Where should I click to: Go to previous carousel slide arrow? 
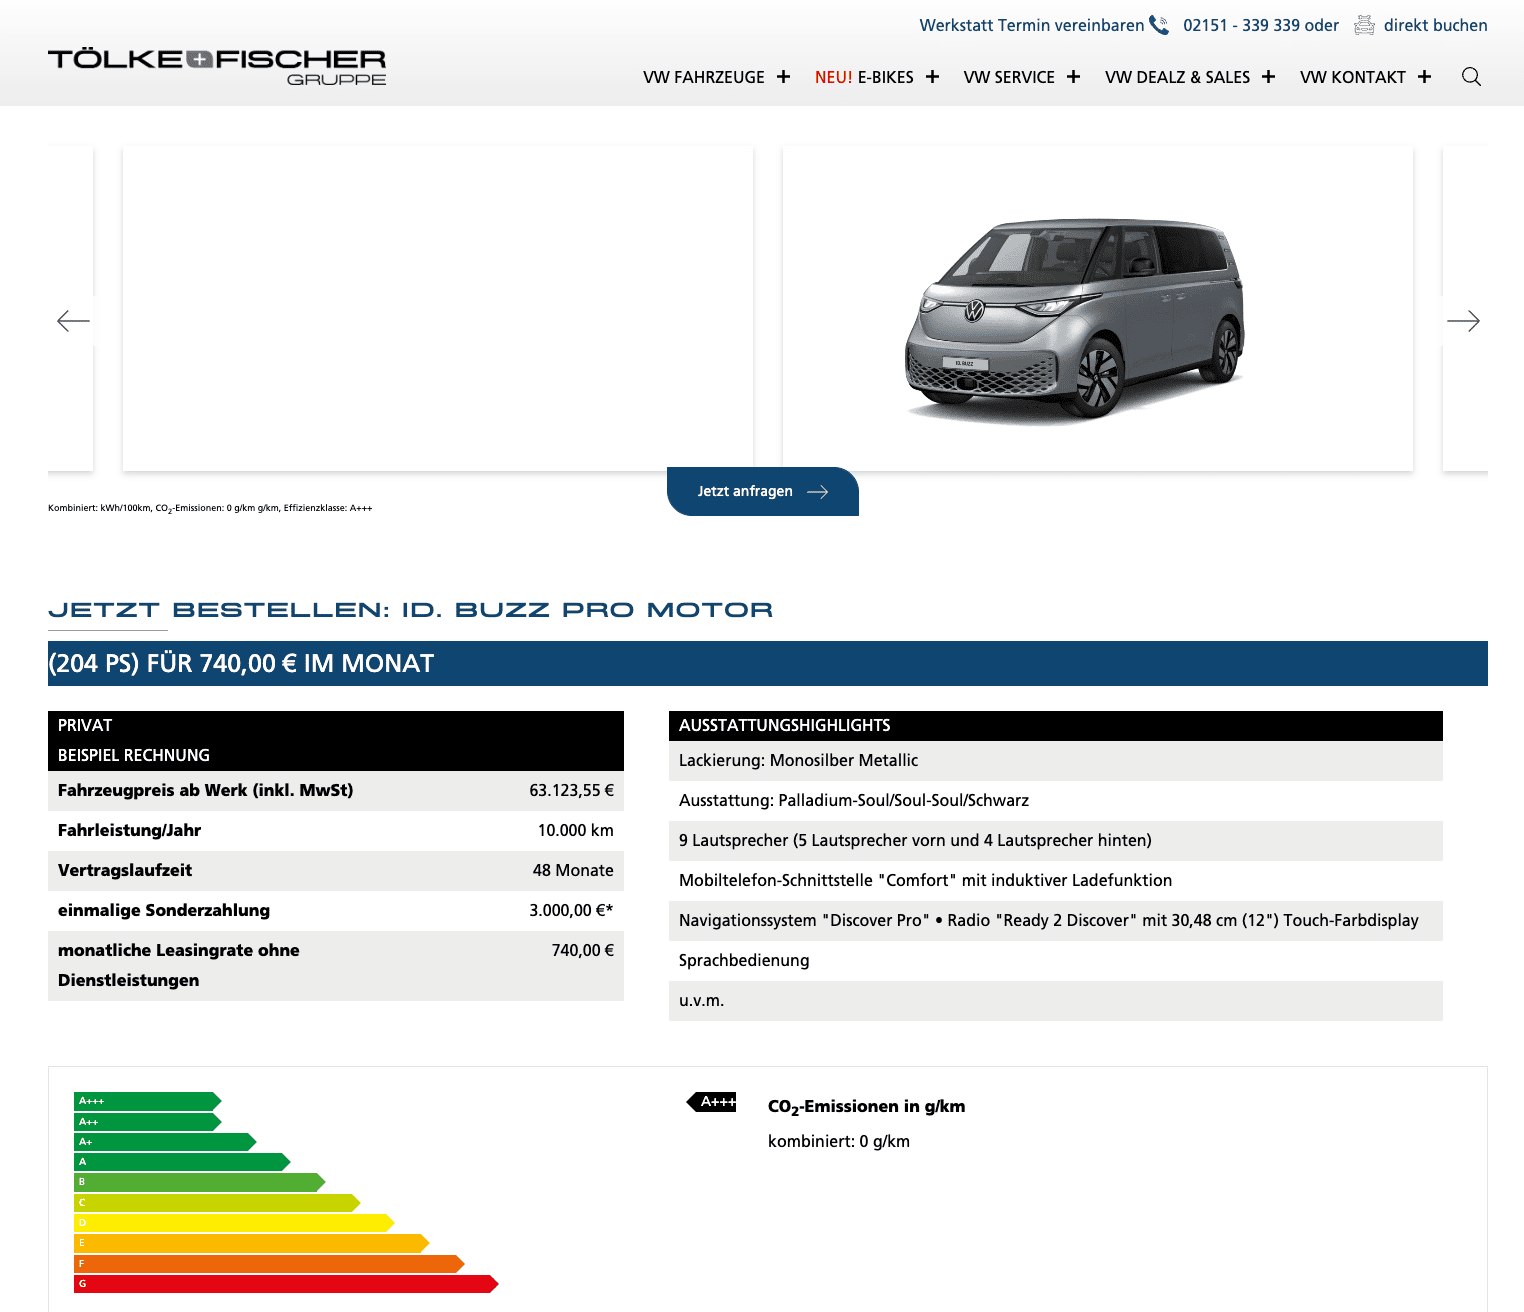point(73,321)
